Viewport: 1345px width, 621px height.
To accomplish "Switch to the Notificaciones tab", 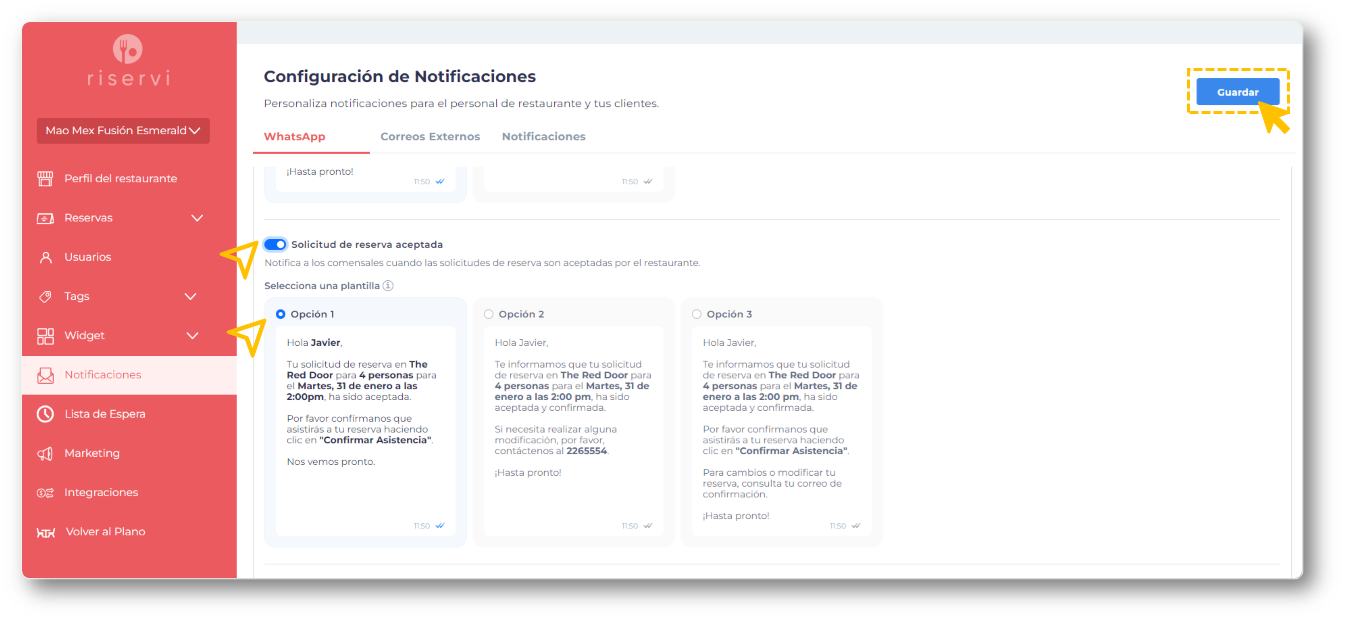I will click(544, 137).
